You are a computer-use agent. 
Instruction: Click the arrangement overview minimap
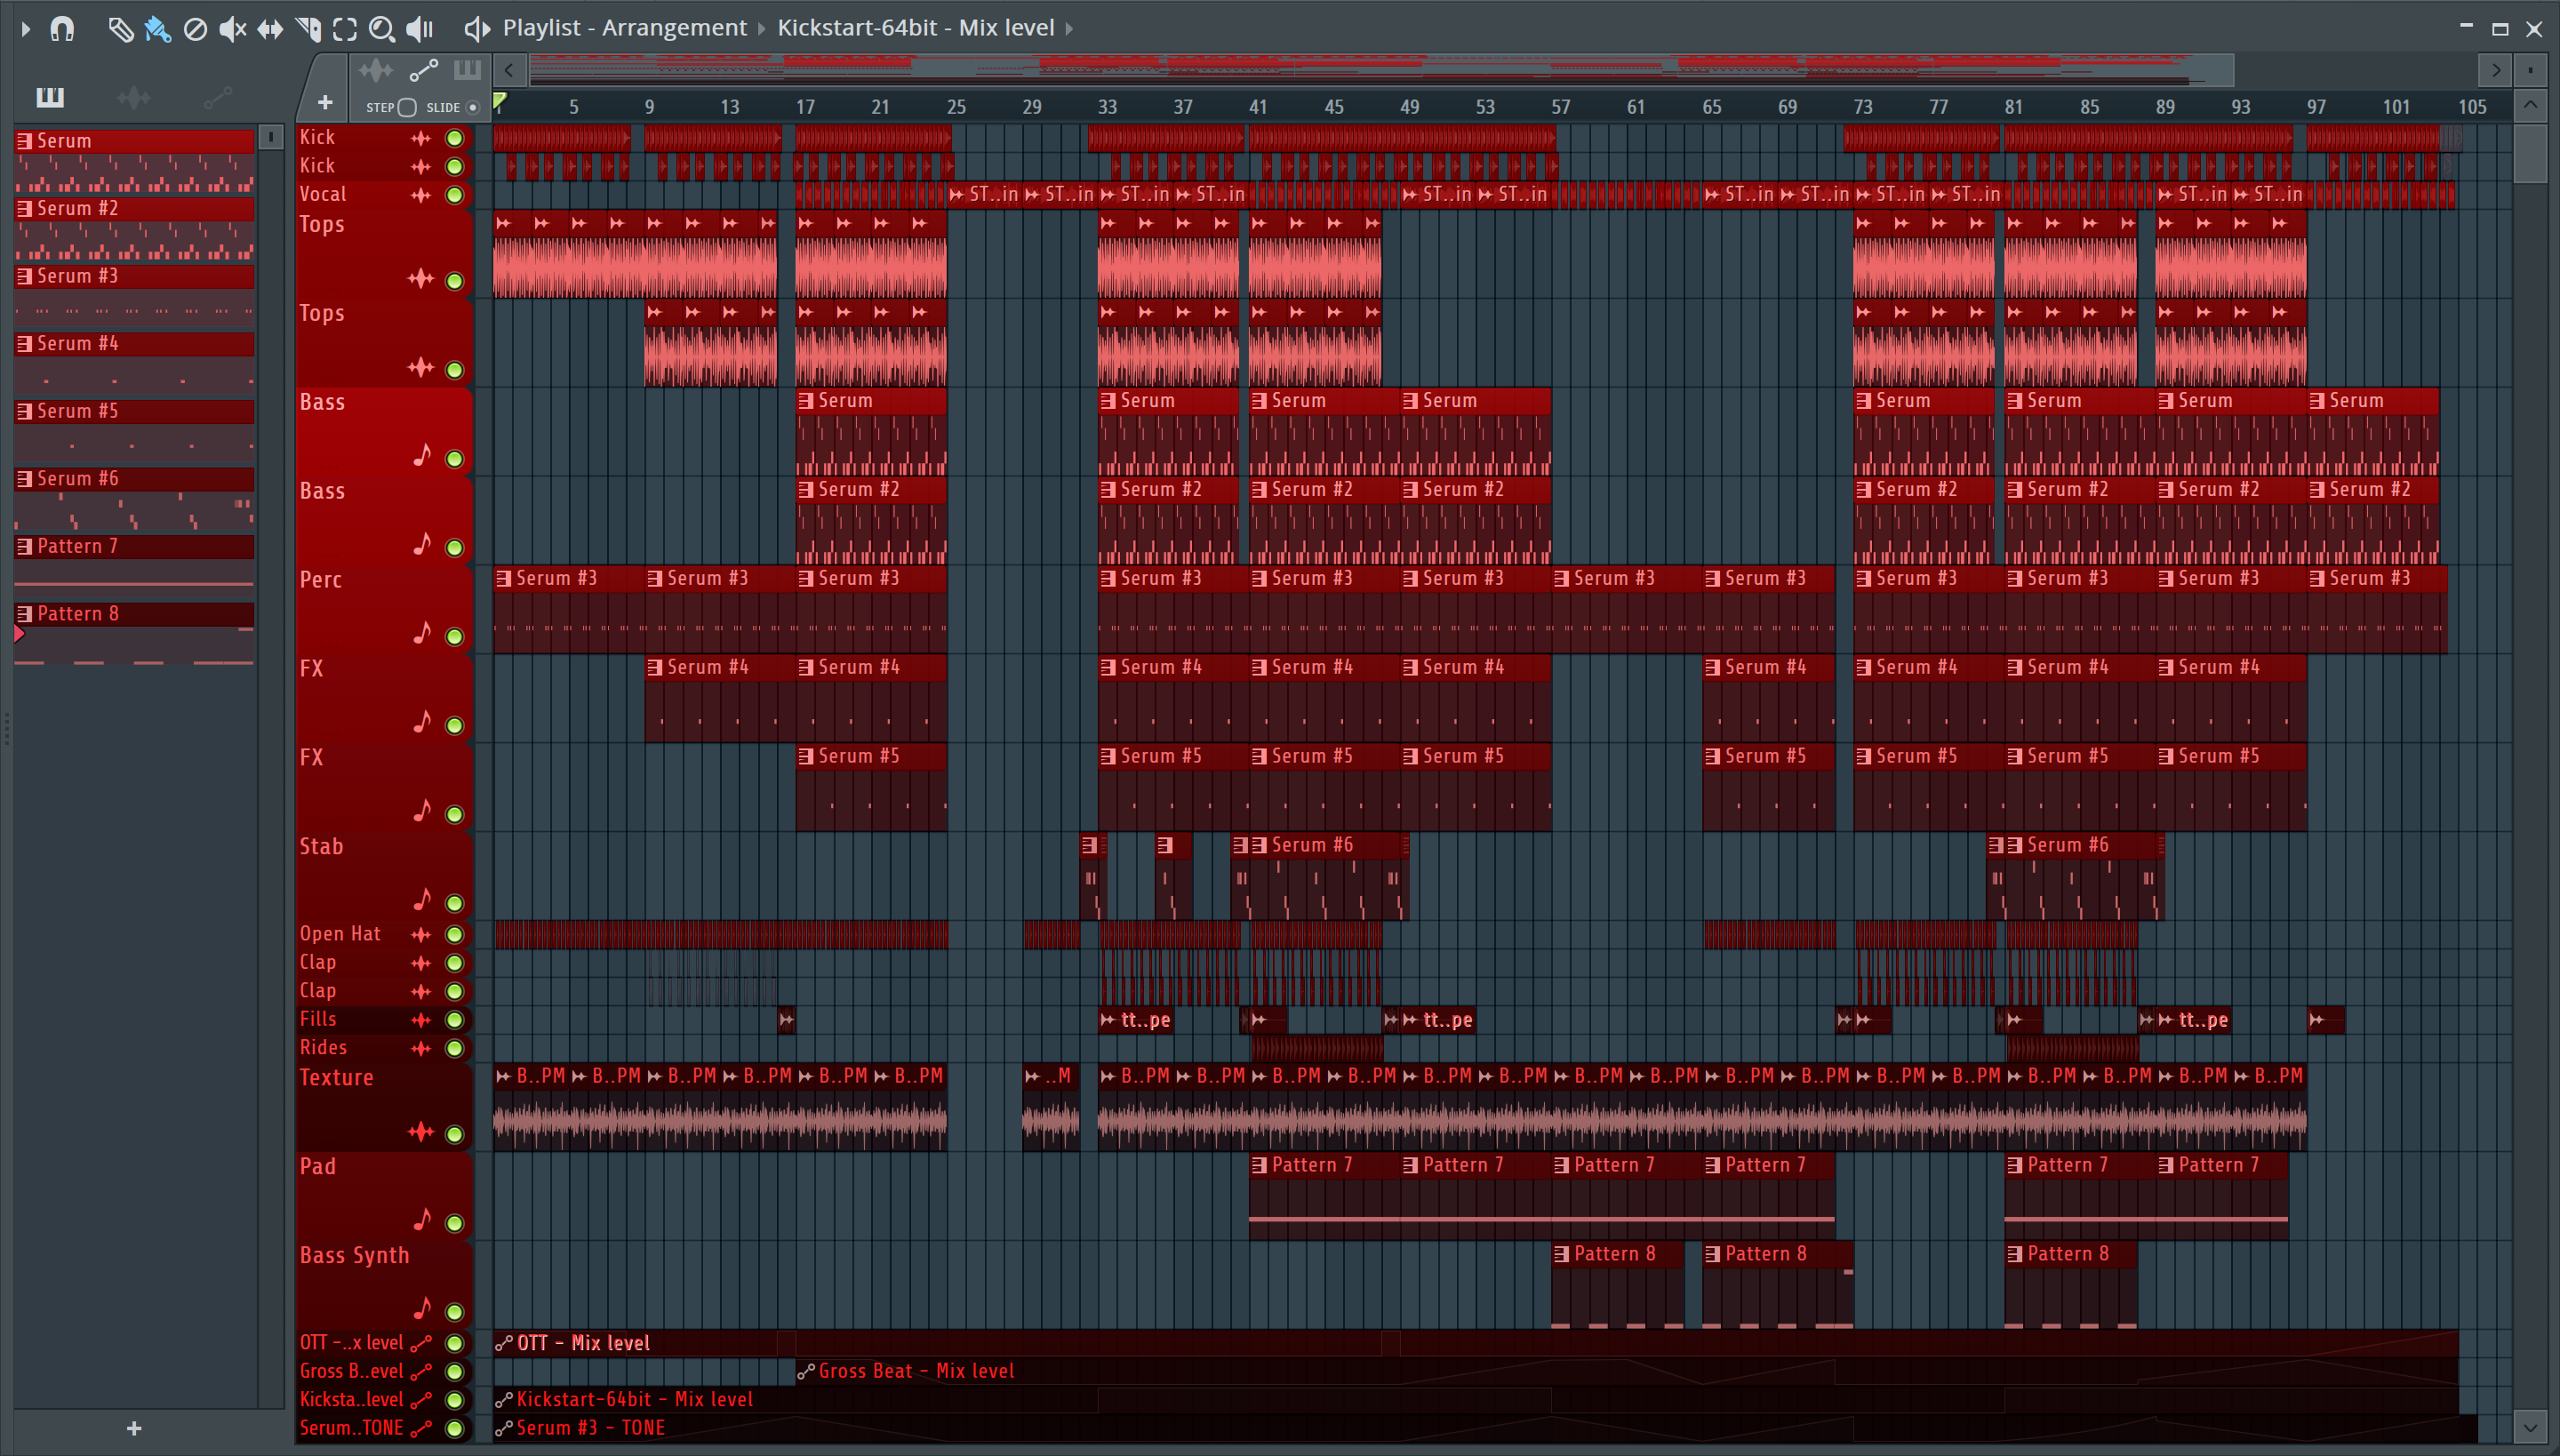pyautogui.click(x=1380, y=70)
